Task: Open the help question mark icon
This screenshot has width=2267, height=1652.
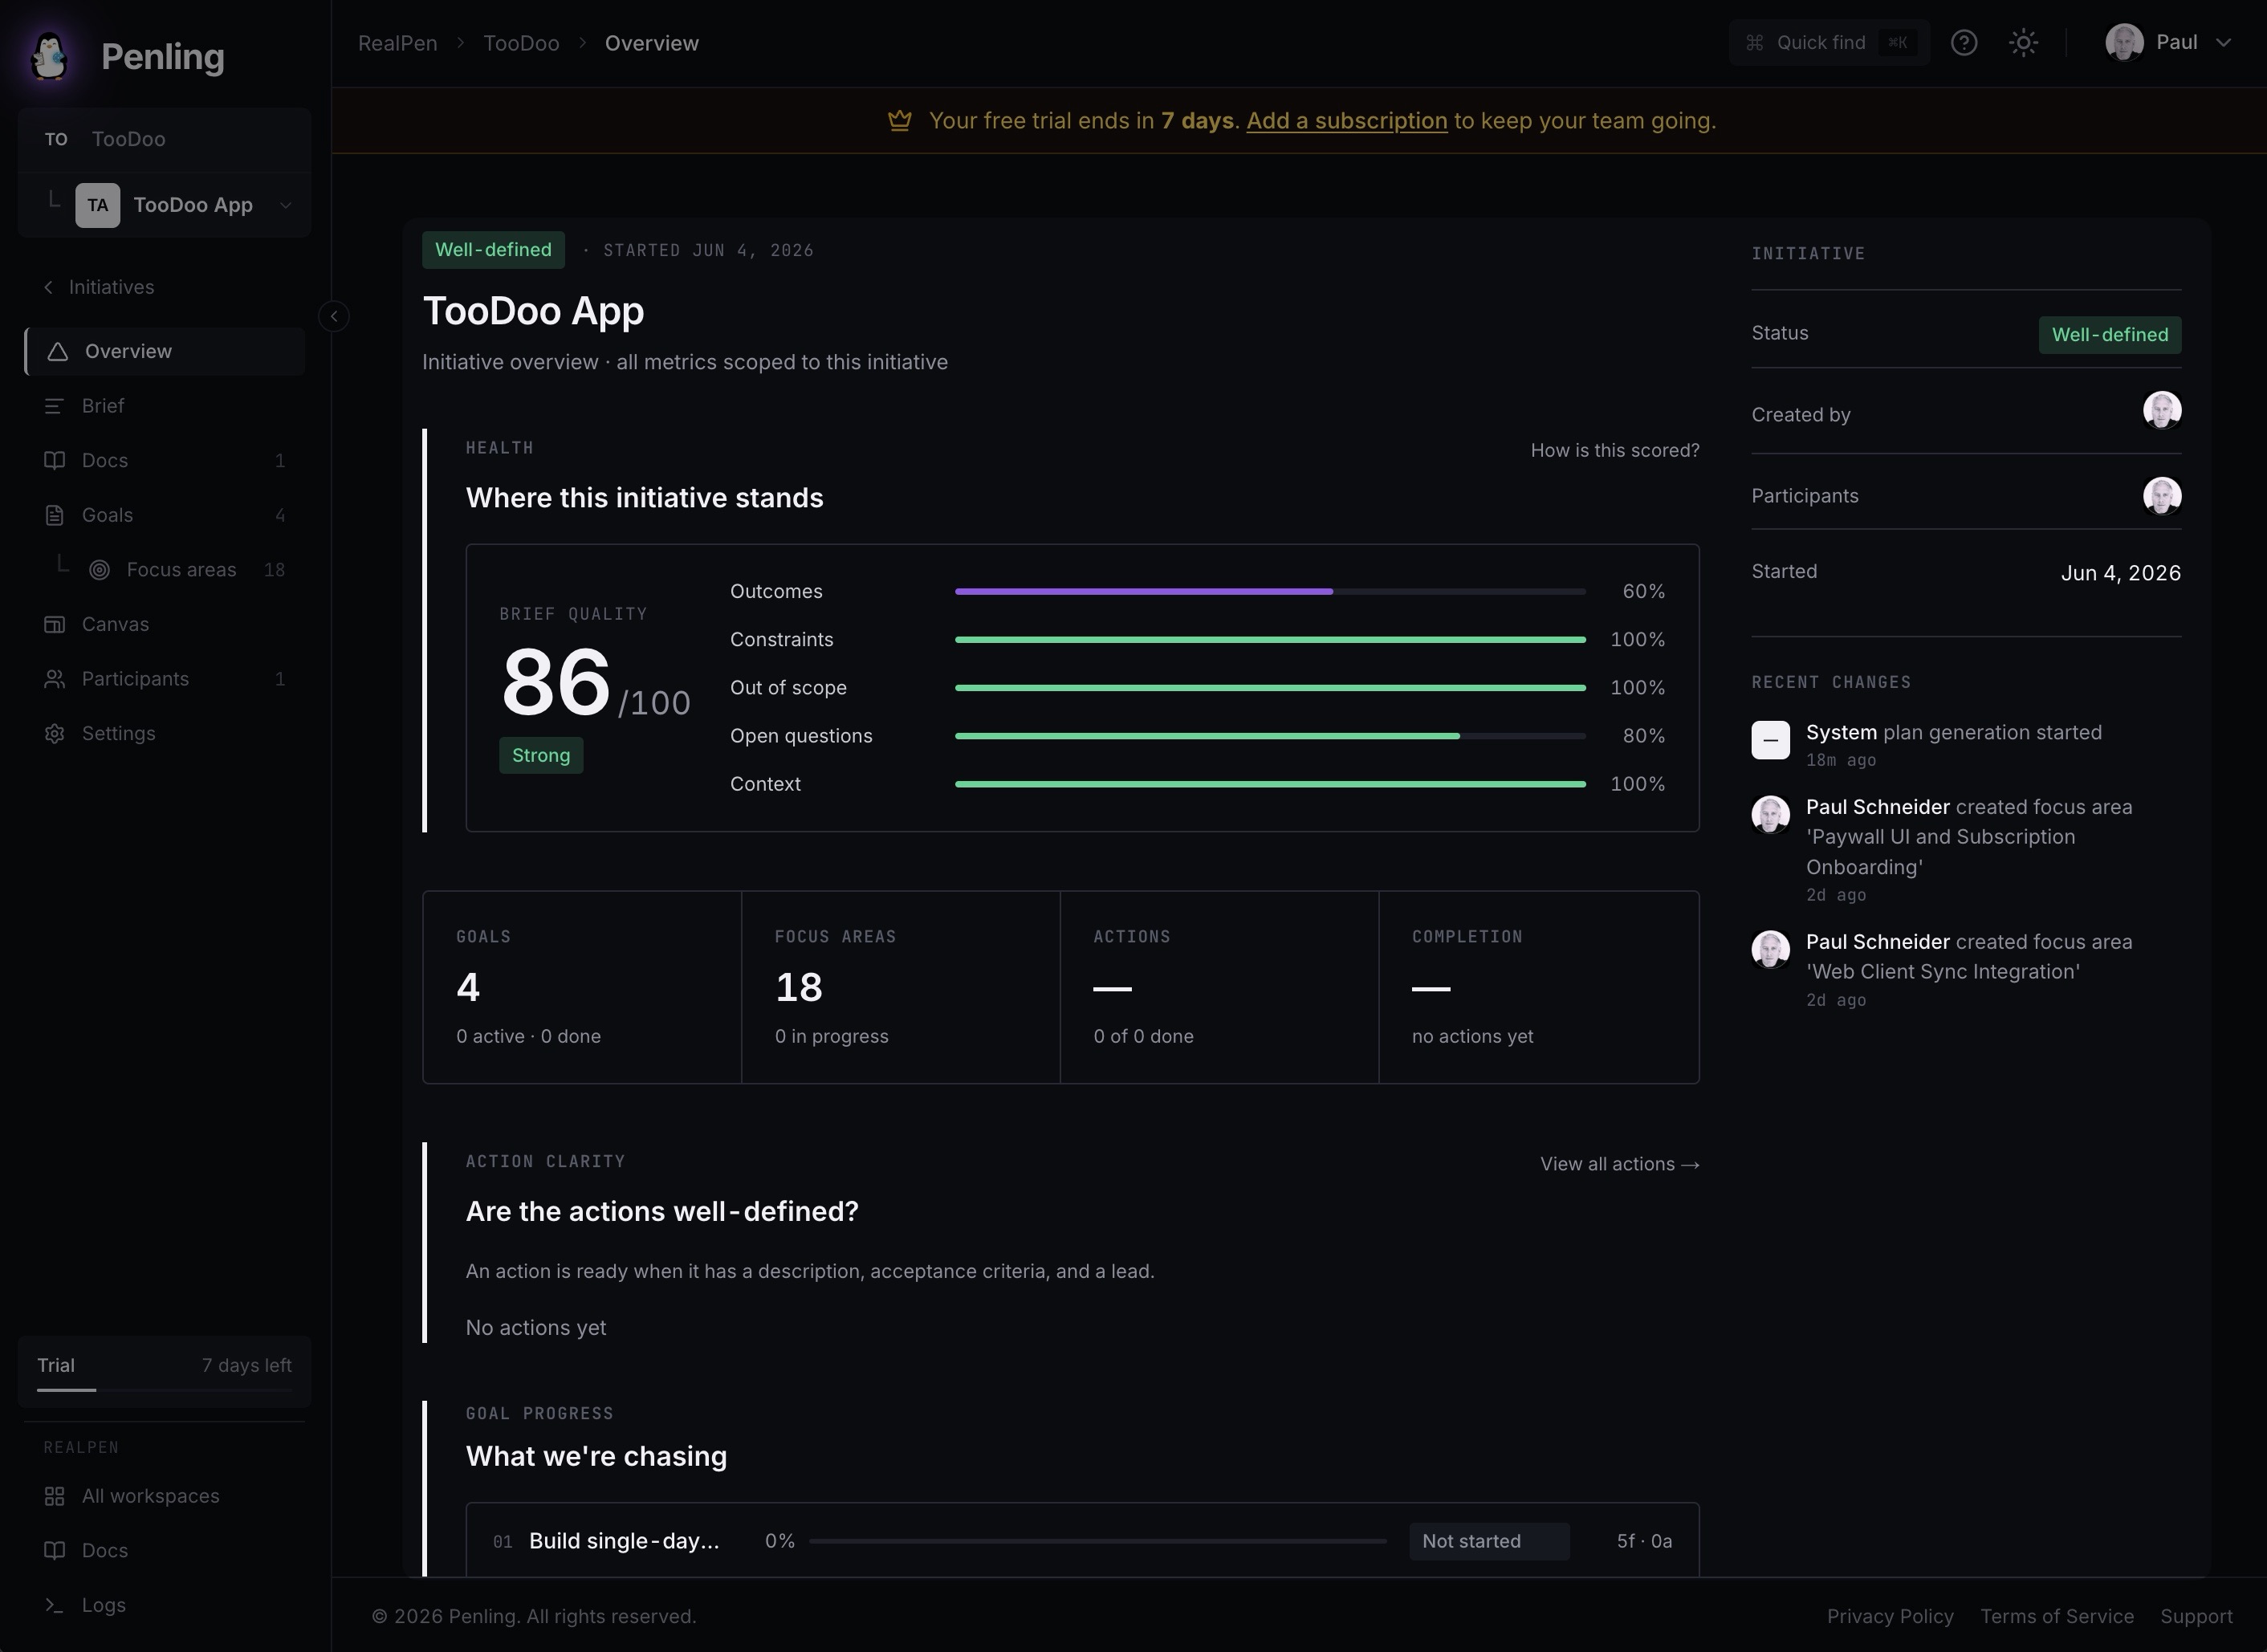Action: [x=1964, y=43]
